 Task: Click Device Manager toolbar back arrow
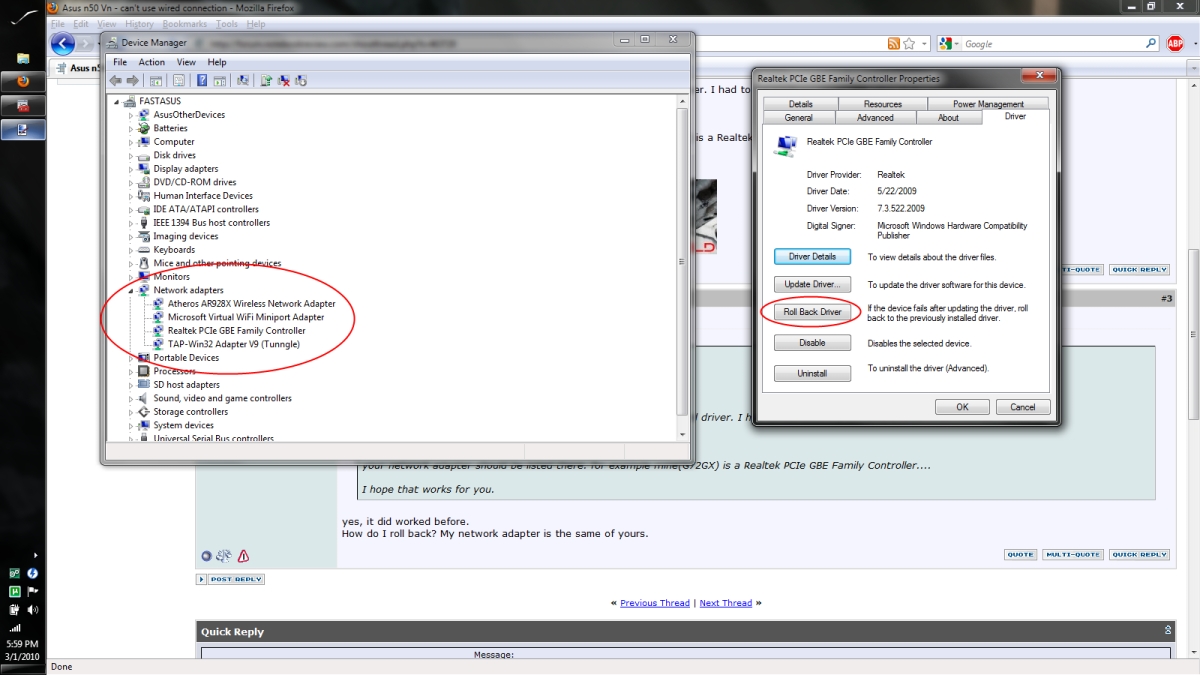click(x=115, y=80)
